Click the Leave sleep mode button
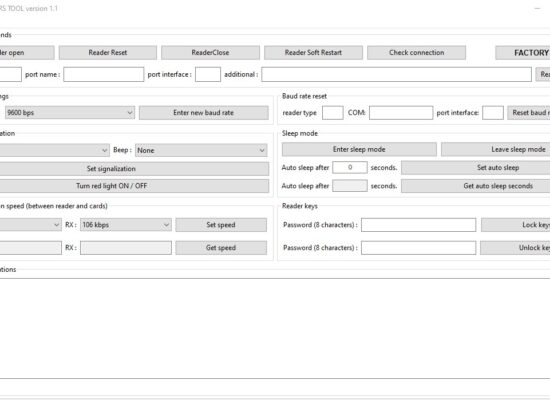The height and width of the screenshot is (400, 550). click(x=495, y=149)
